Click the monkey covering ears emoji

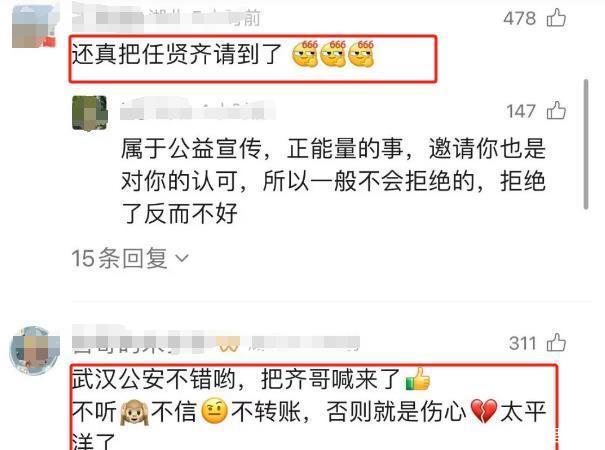click(x=134, y=412)
